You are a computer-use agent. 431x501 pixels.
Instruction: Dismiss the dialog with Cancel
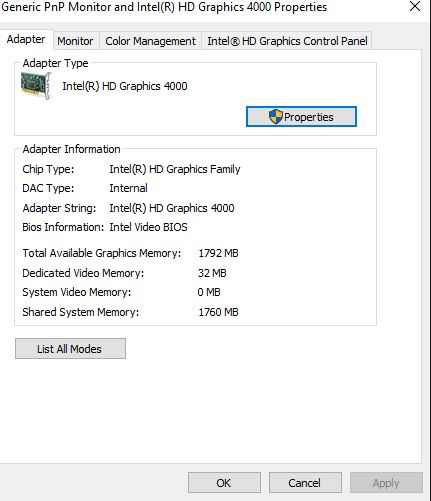305,483
